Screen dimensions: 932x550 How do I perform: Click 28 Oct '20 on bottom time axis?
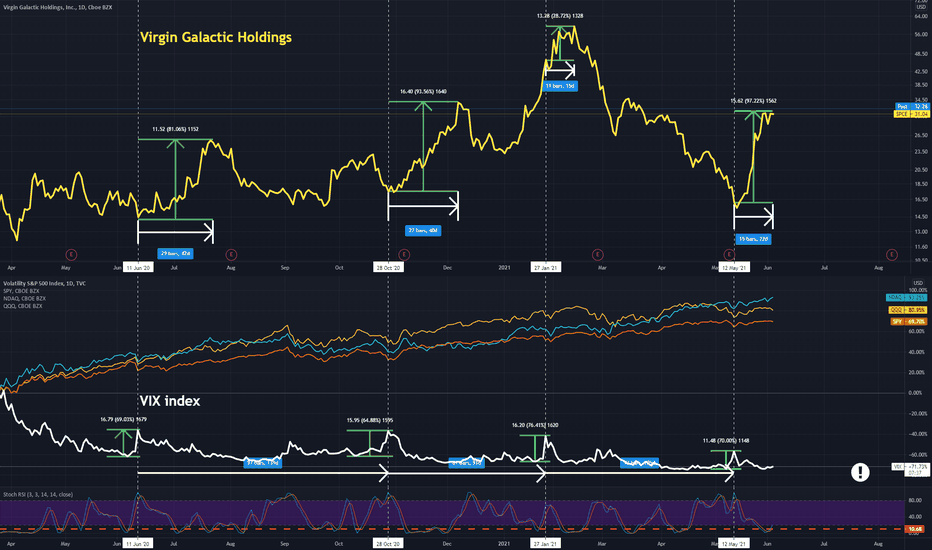pyautogui.click(x=388, y=543)
